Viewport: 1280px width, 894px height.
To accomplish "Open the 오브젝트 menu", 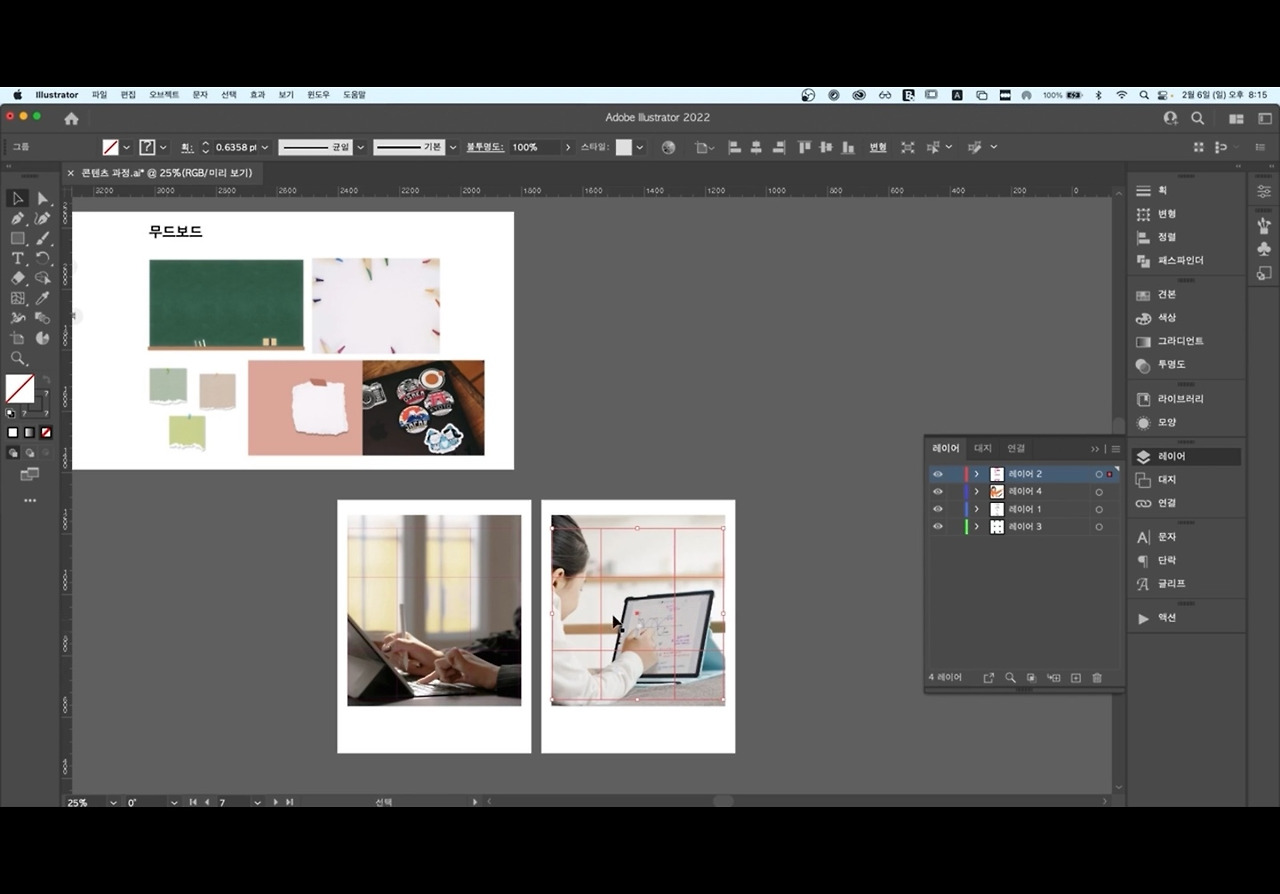I will pos(164,95).
